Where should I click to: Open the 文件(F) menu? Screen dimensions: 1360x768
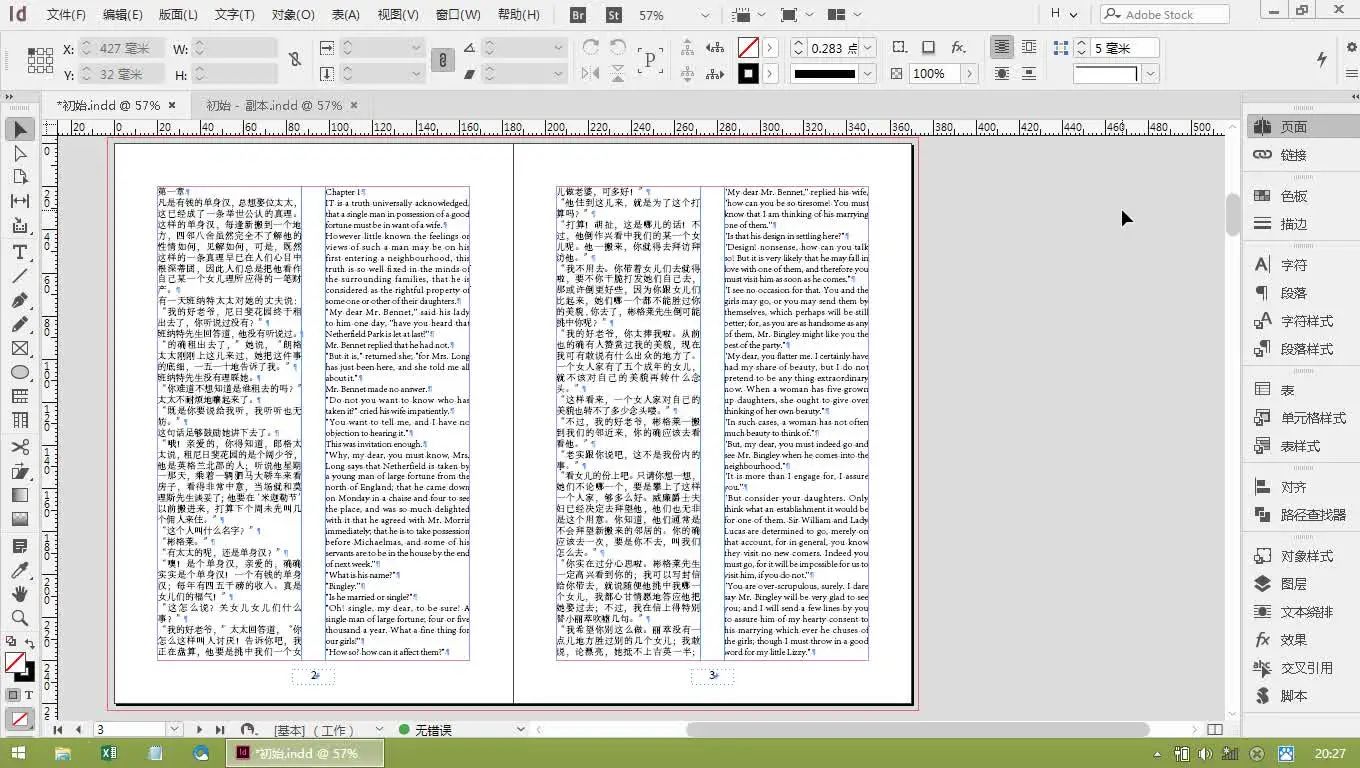pos(66,15)
